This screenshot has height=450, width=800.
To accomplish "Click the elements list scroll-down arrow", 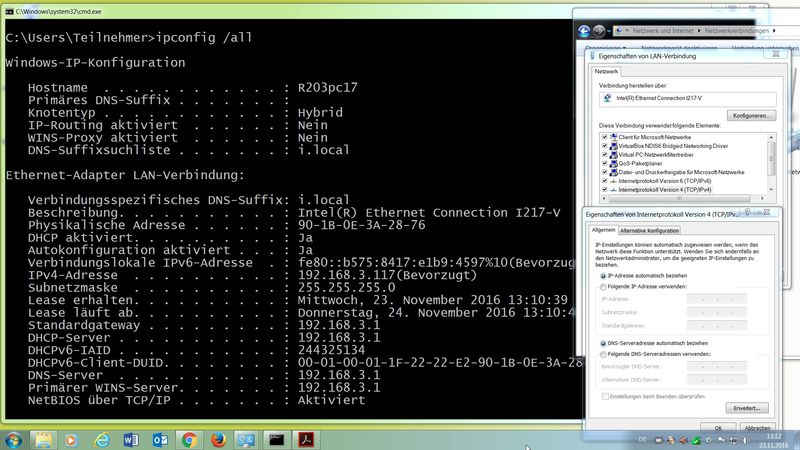I will click(771, 190).
